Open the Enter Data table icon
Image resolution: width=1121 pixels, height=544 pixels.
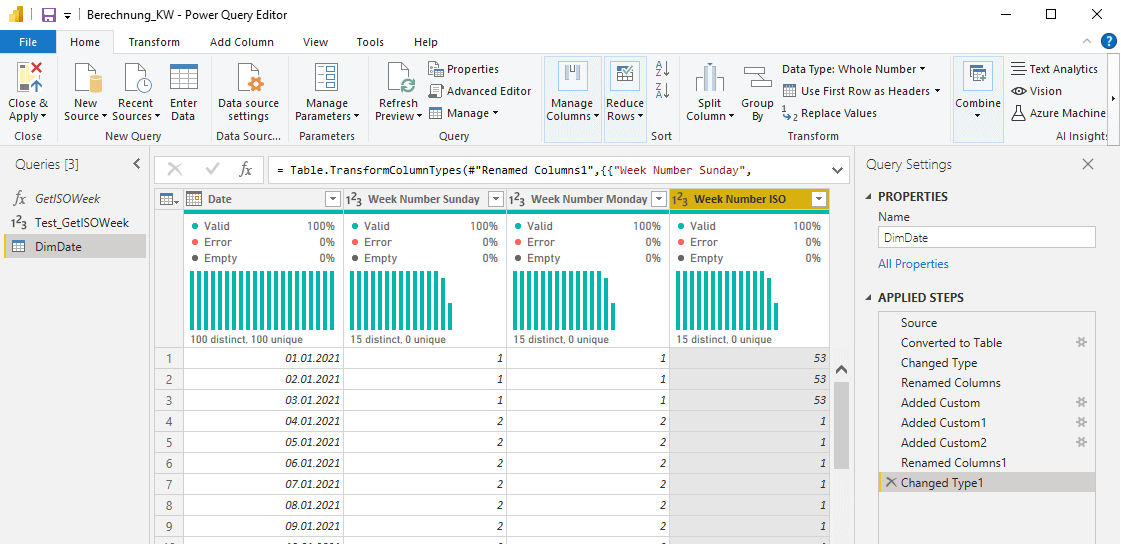(183, 78)
